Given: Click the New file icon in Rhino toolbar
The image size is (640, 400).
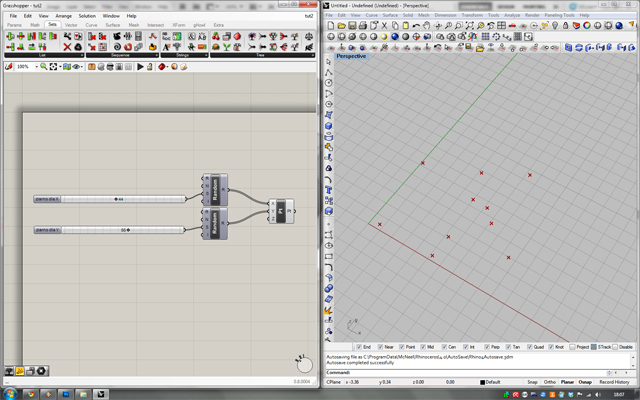Looking at the screenshot, I should (x=331, y=26).
